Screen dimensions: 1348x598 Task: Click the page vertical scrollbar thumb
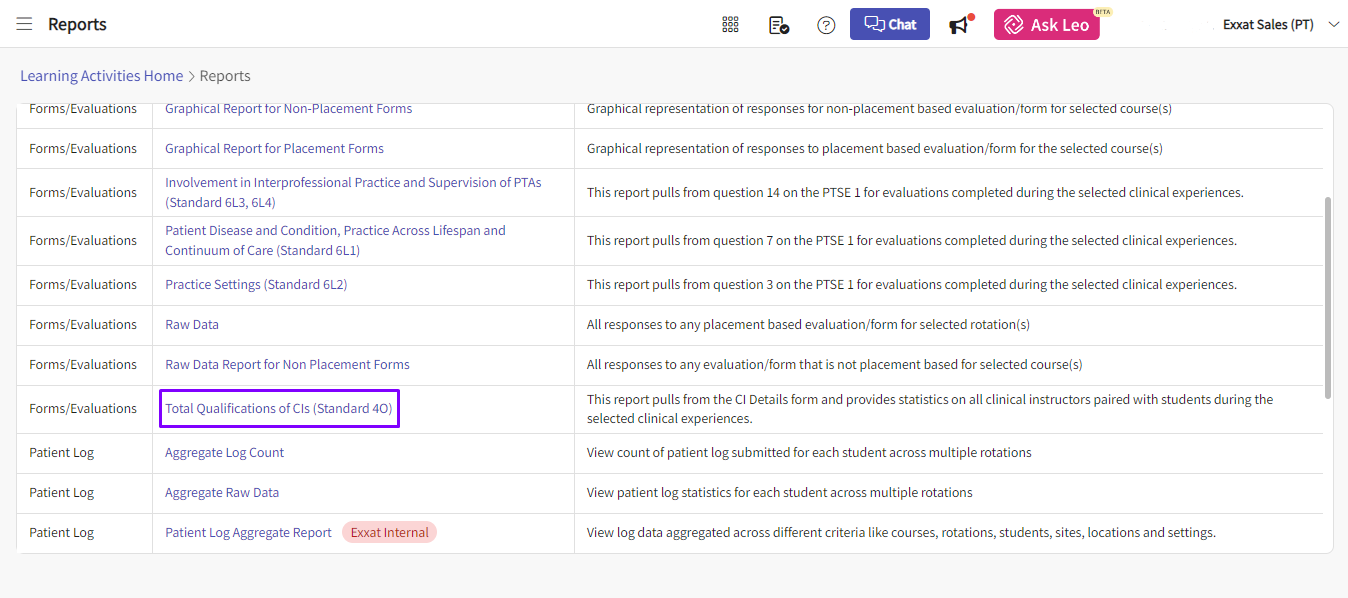1327,297
